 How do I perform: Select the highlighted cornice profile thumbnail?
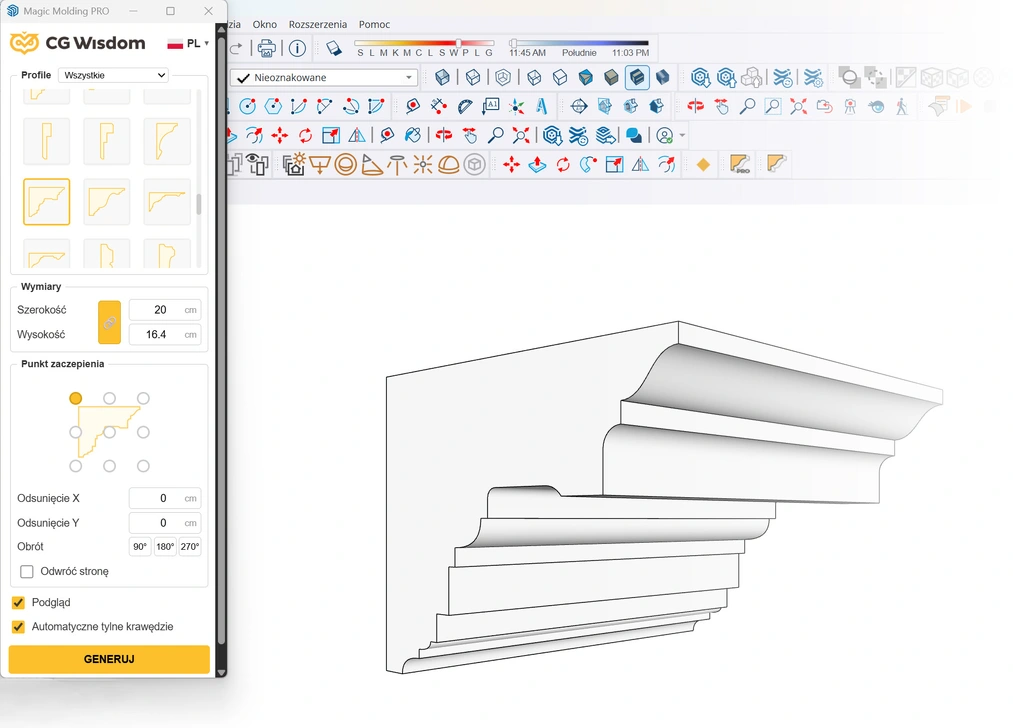[x=47, y=202]
